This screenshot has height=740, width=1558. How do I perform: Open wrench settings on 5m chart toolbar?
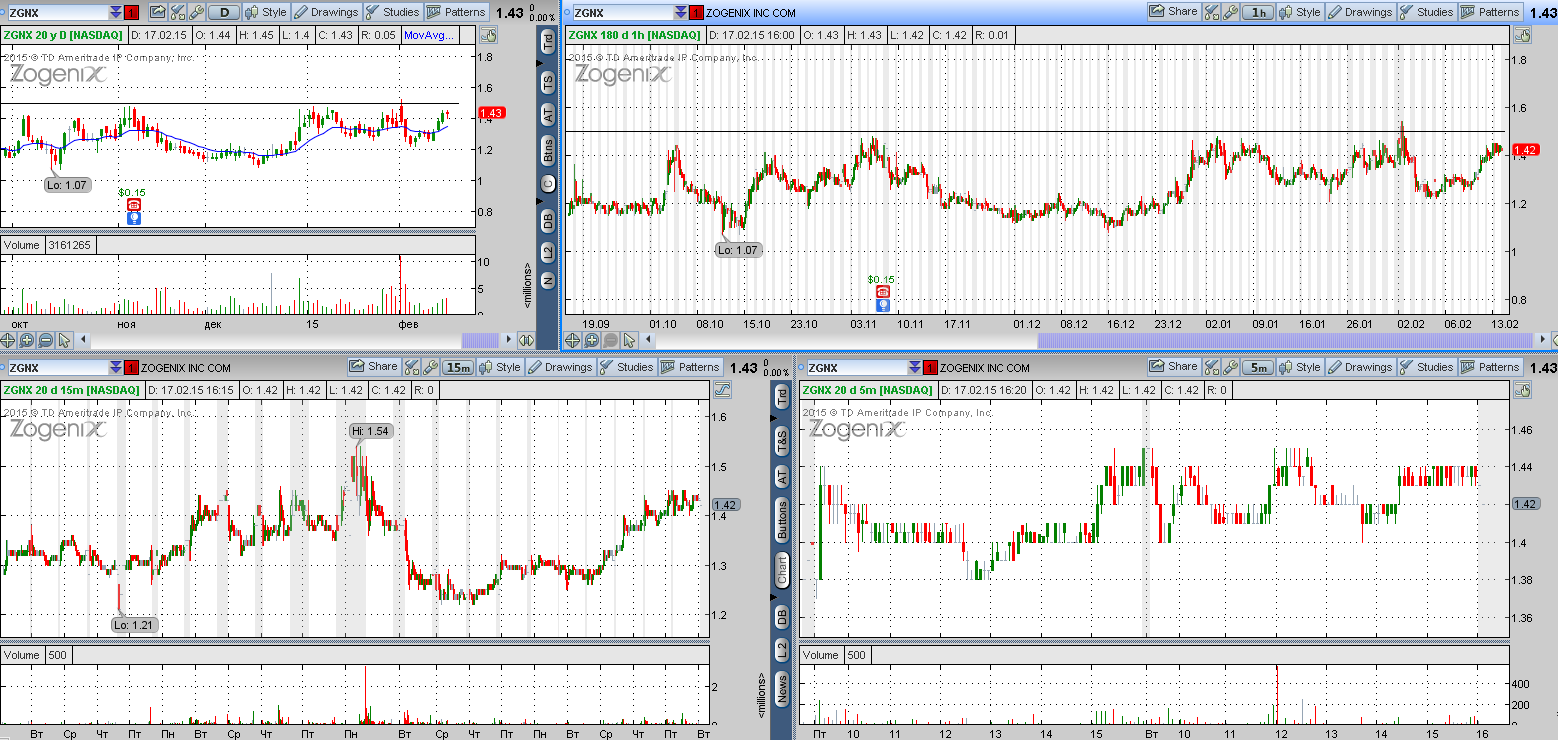tap(1229, 367)
